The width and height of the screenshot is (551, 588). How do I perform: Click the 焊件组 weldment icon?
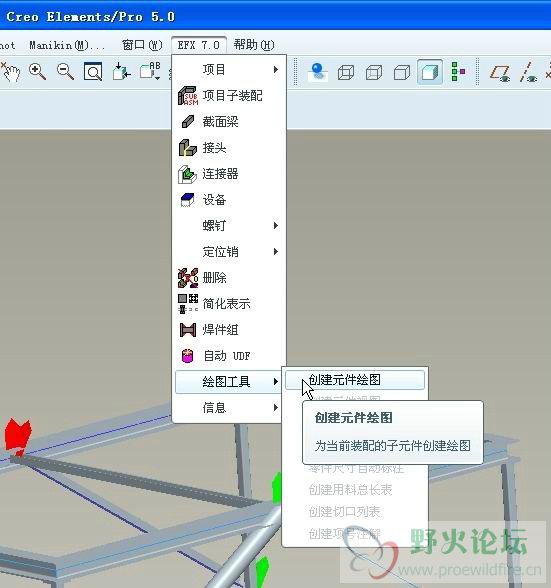coord(188,330)
